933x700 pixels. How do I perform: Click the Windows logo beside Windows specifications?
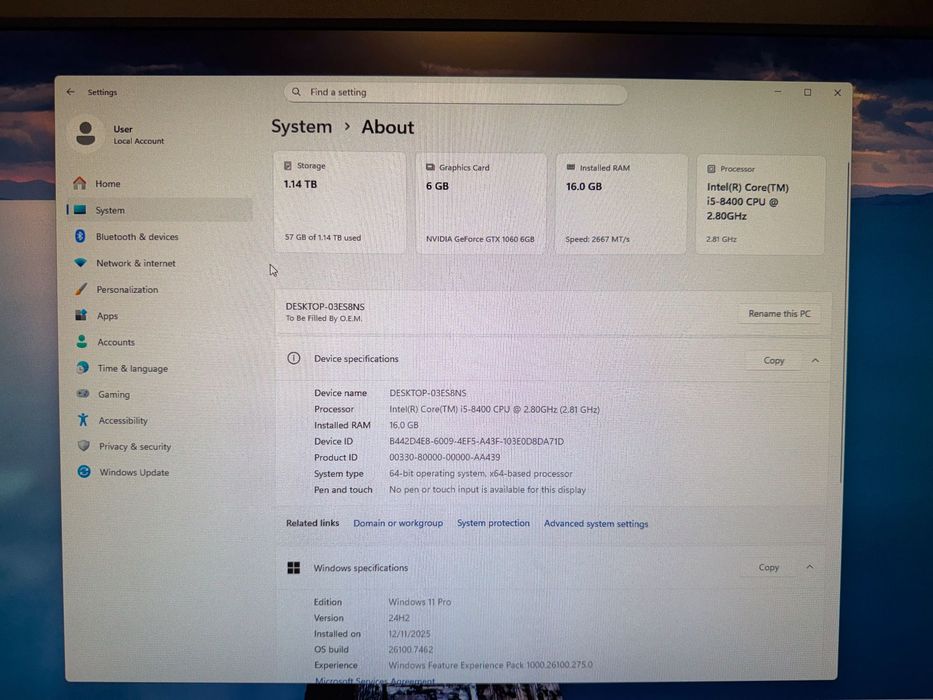(294, 567)
